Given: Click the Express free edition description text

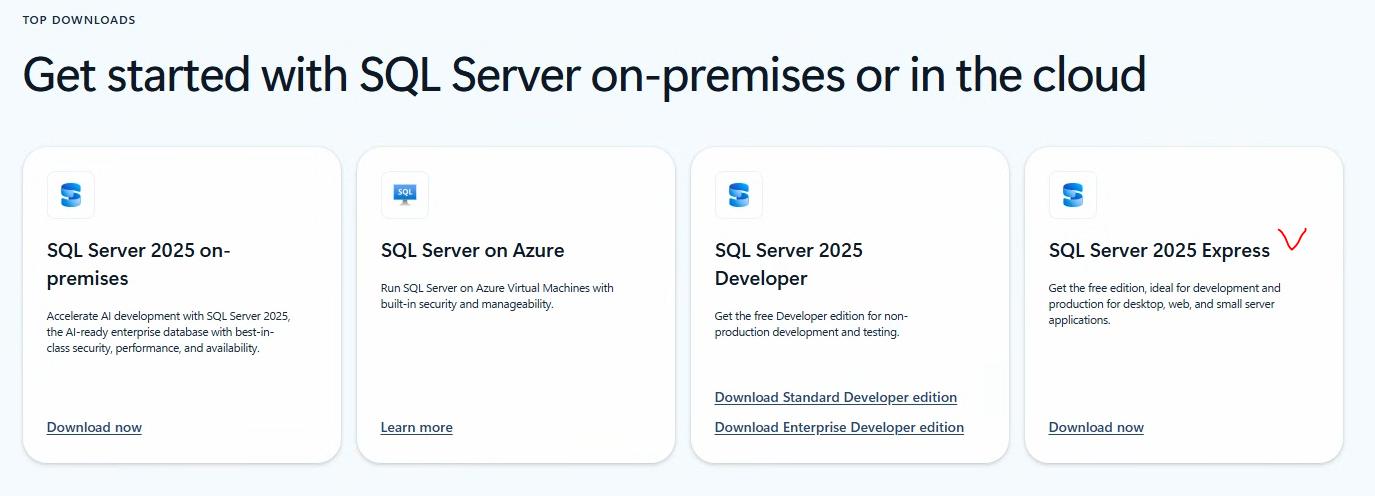Looking at the screenshot, I should [1165, 304].
